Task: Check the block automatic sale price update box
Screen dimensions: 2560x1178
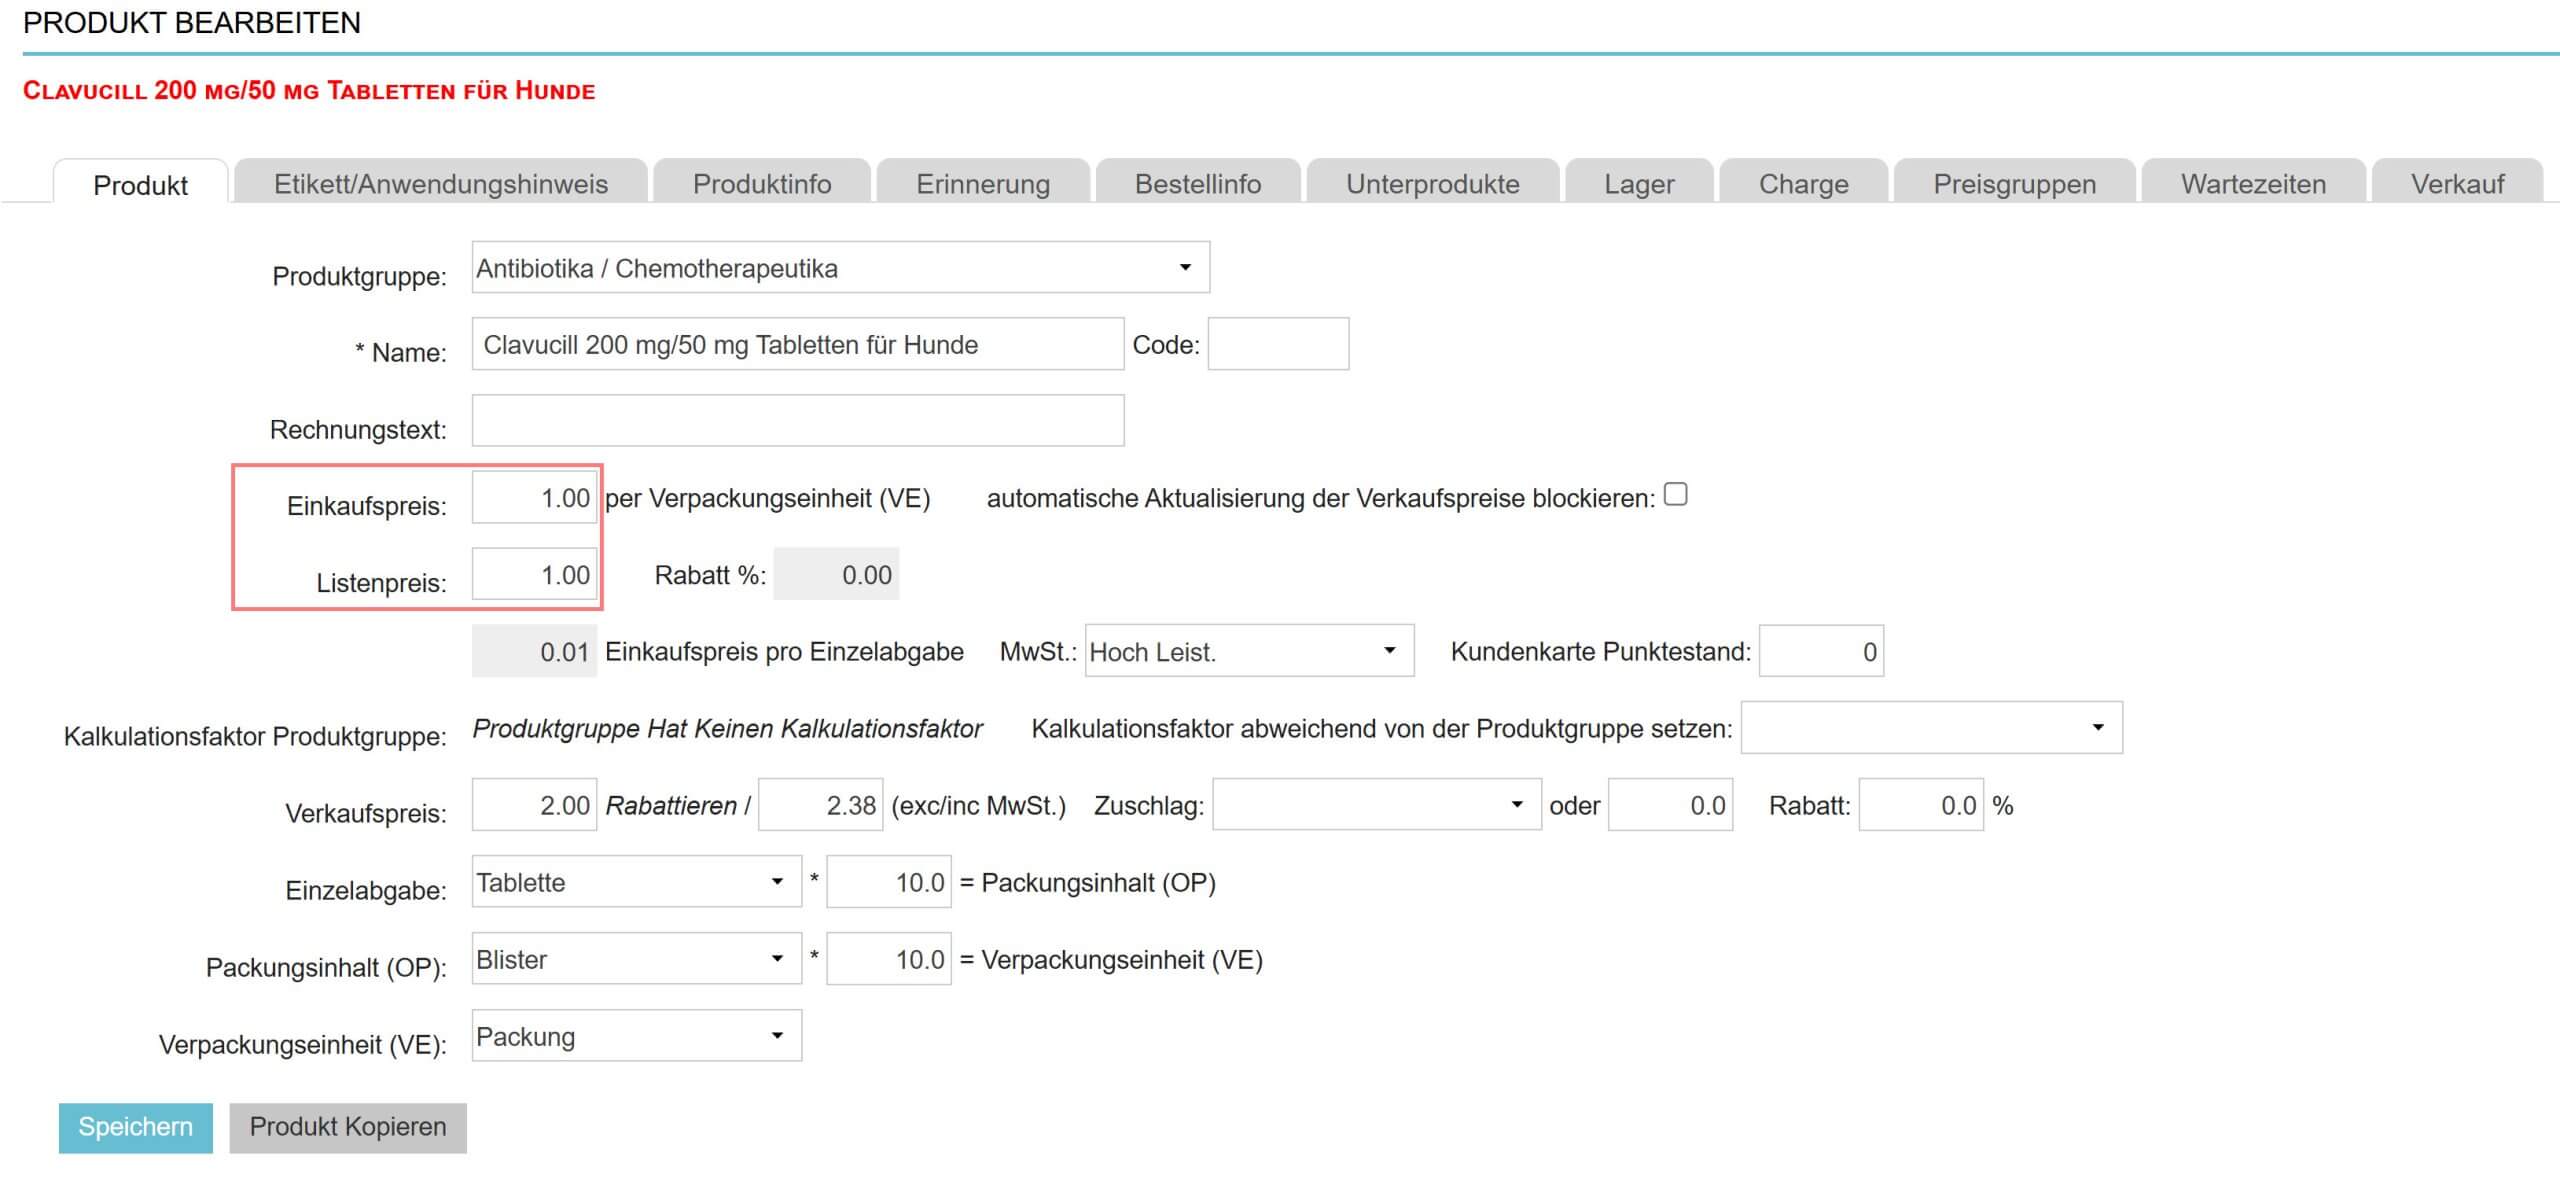Action: tap(1675, 495)
